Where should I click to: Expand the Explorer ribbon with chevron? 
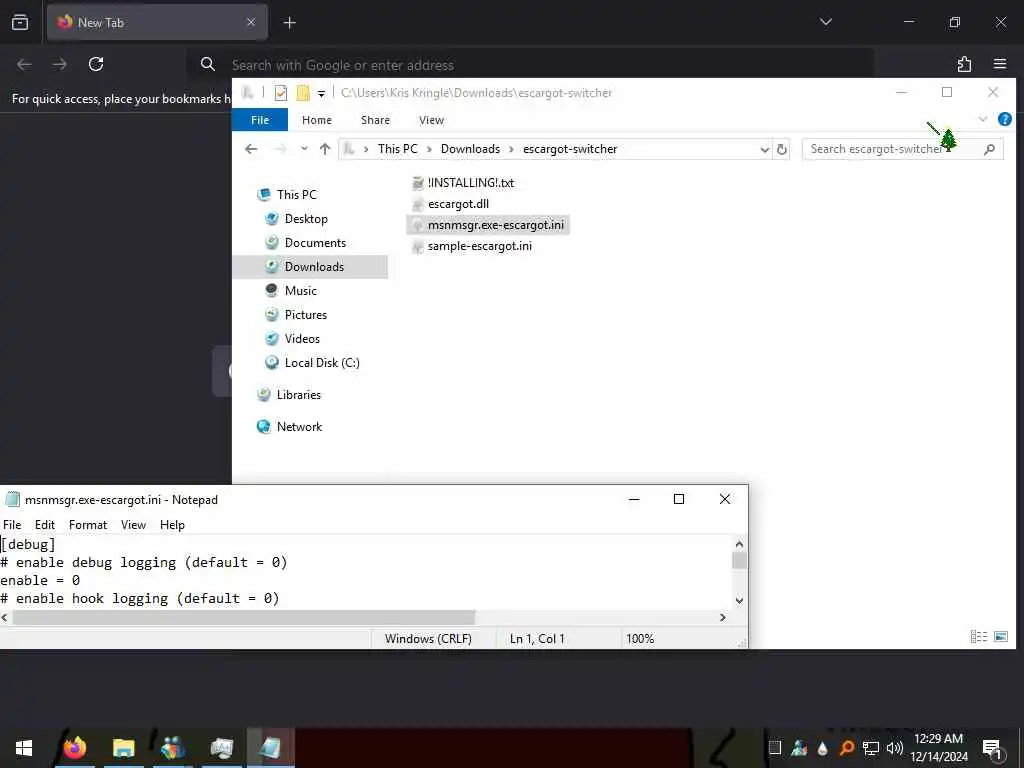pos(982,119)
